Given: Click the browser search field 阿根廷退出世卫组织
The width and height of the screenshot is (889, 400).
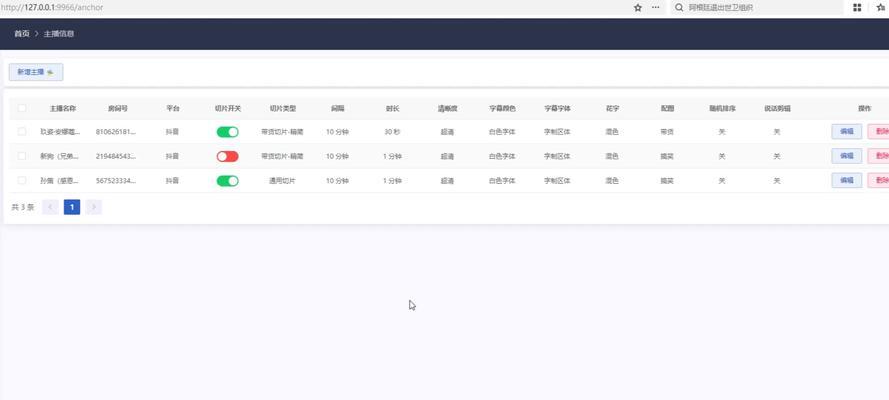Looking at the screenshot, I should (757, 8).
